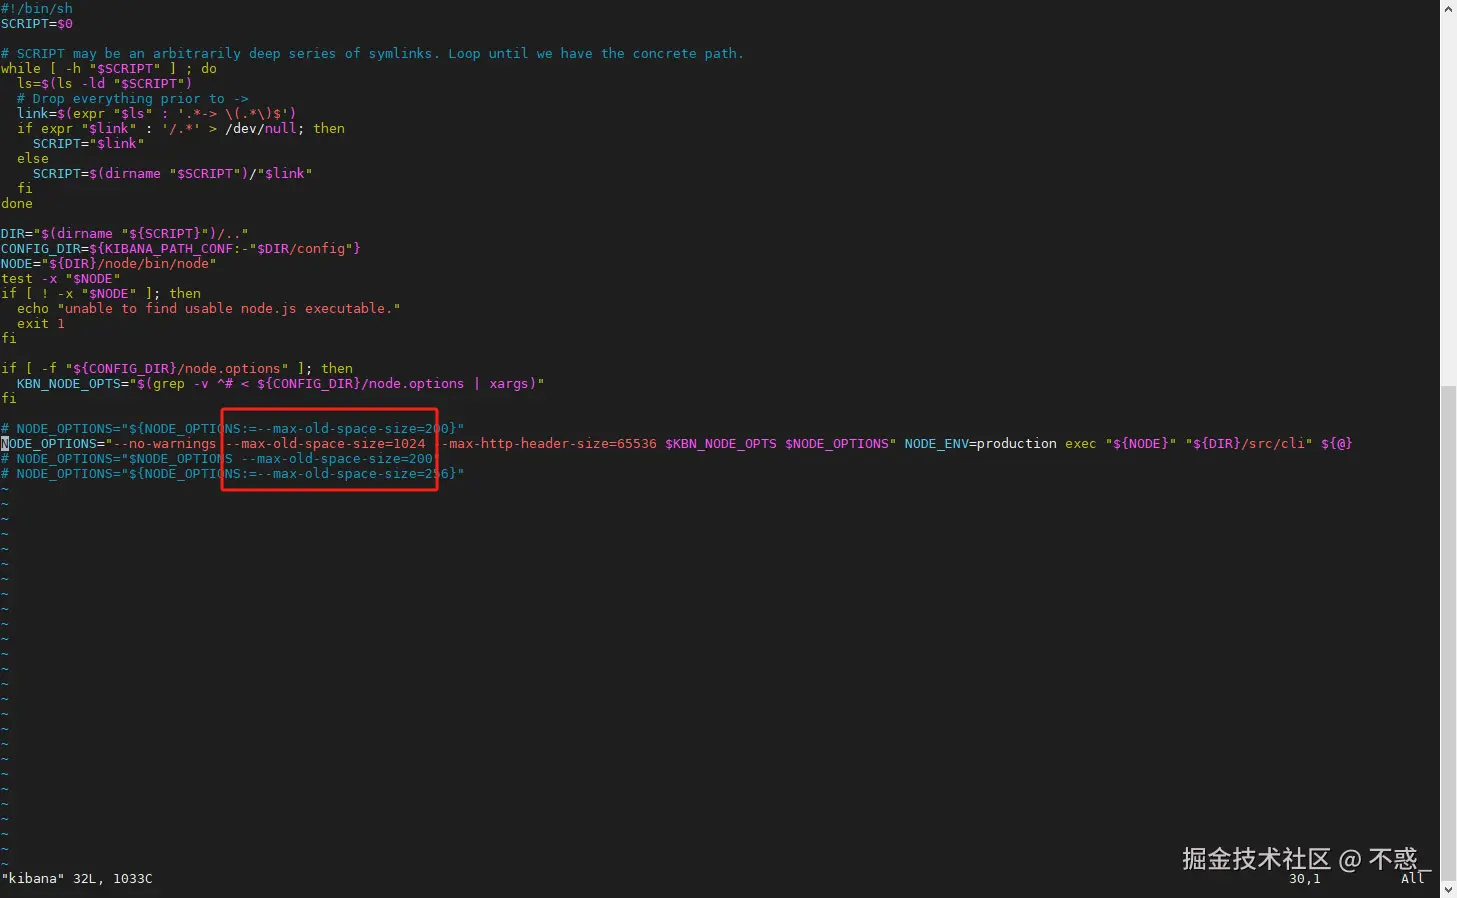Click the 'echo "unable to find usable node.js' line

[208, 308]
